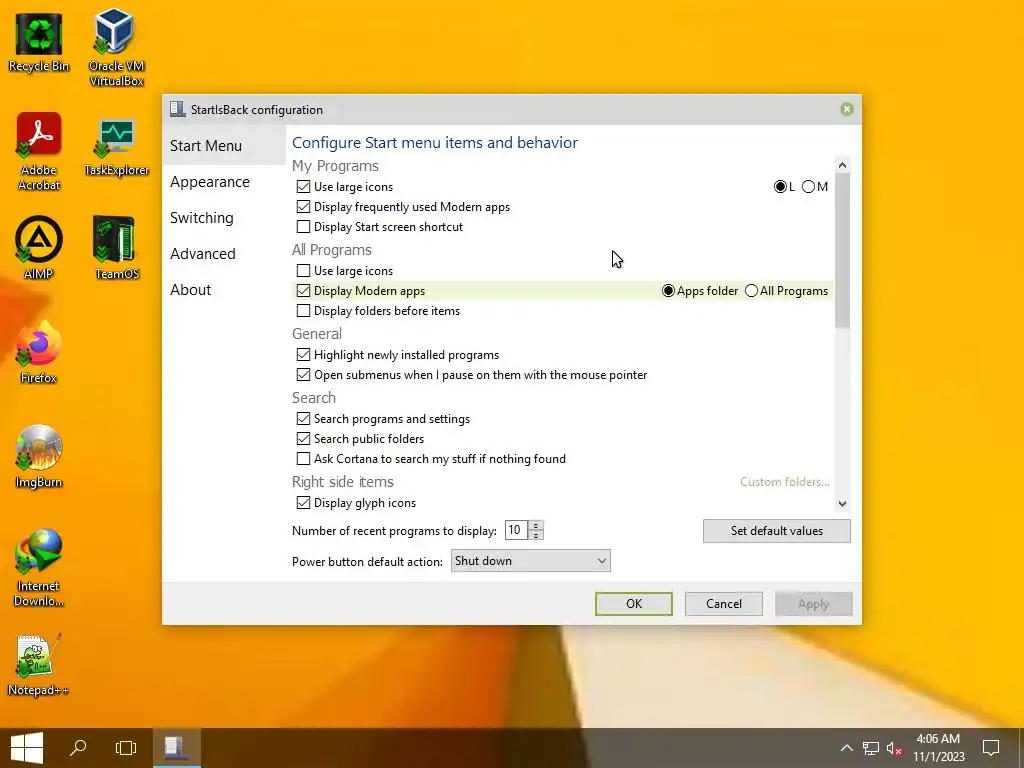The width and height of the screenshot is (1024, 768).
Task: Select the TeamOS desktop icon
Action: 116,248
